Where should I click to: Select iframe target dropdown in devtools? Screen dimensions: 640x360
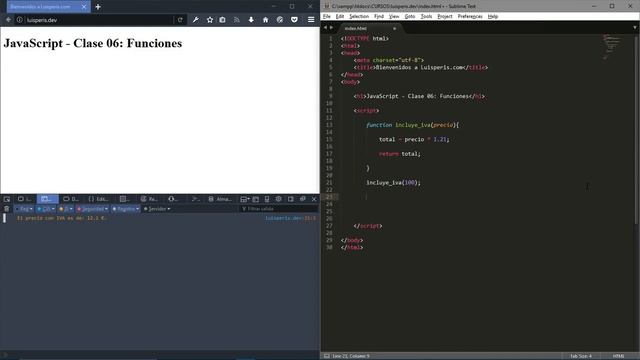click(244, 199)
